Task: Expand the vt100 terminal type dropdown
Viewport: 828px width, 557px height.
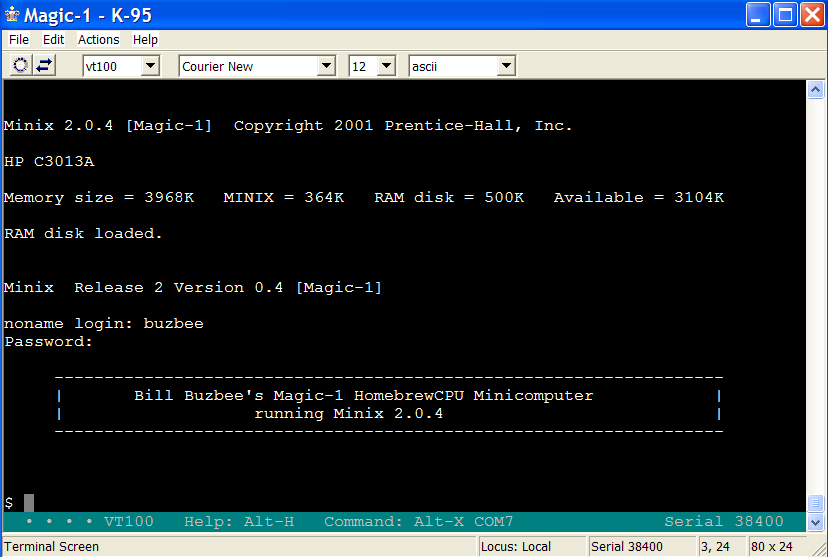Action: [x=150, y=66]
